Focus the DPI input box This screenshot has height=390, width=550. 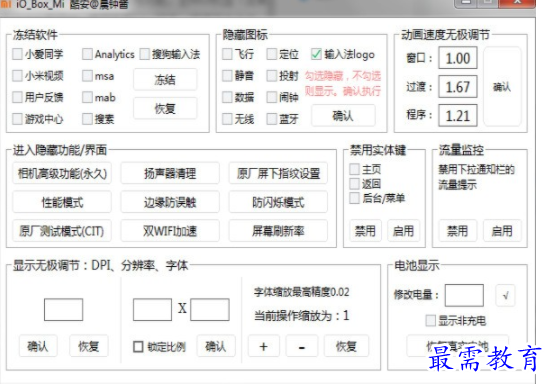[x=63, y=310]
